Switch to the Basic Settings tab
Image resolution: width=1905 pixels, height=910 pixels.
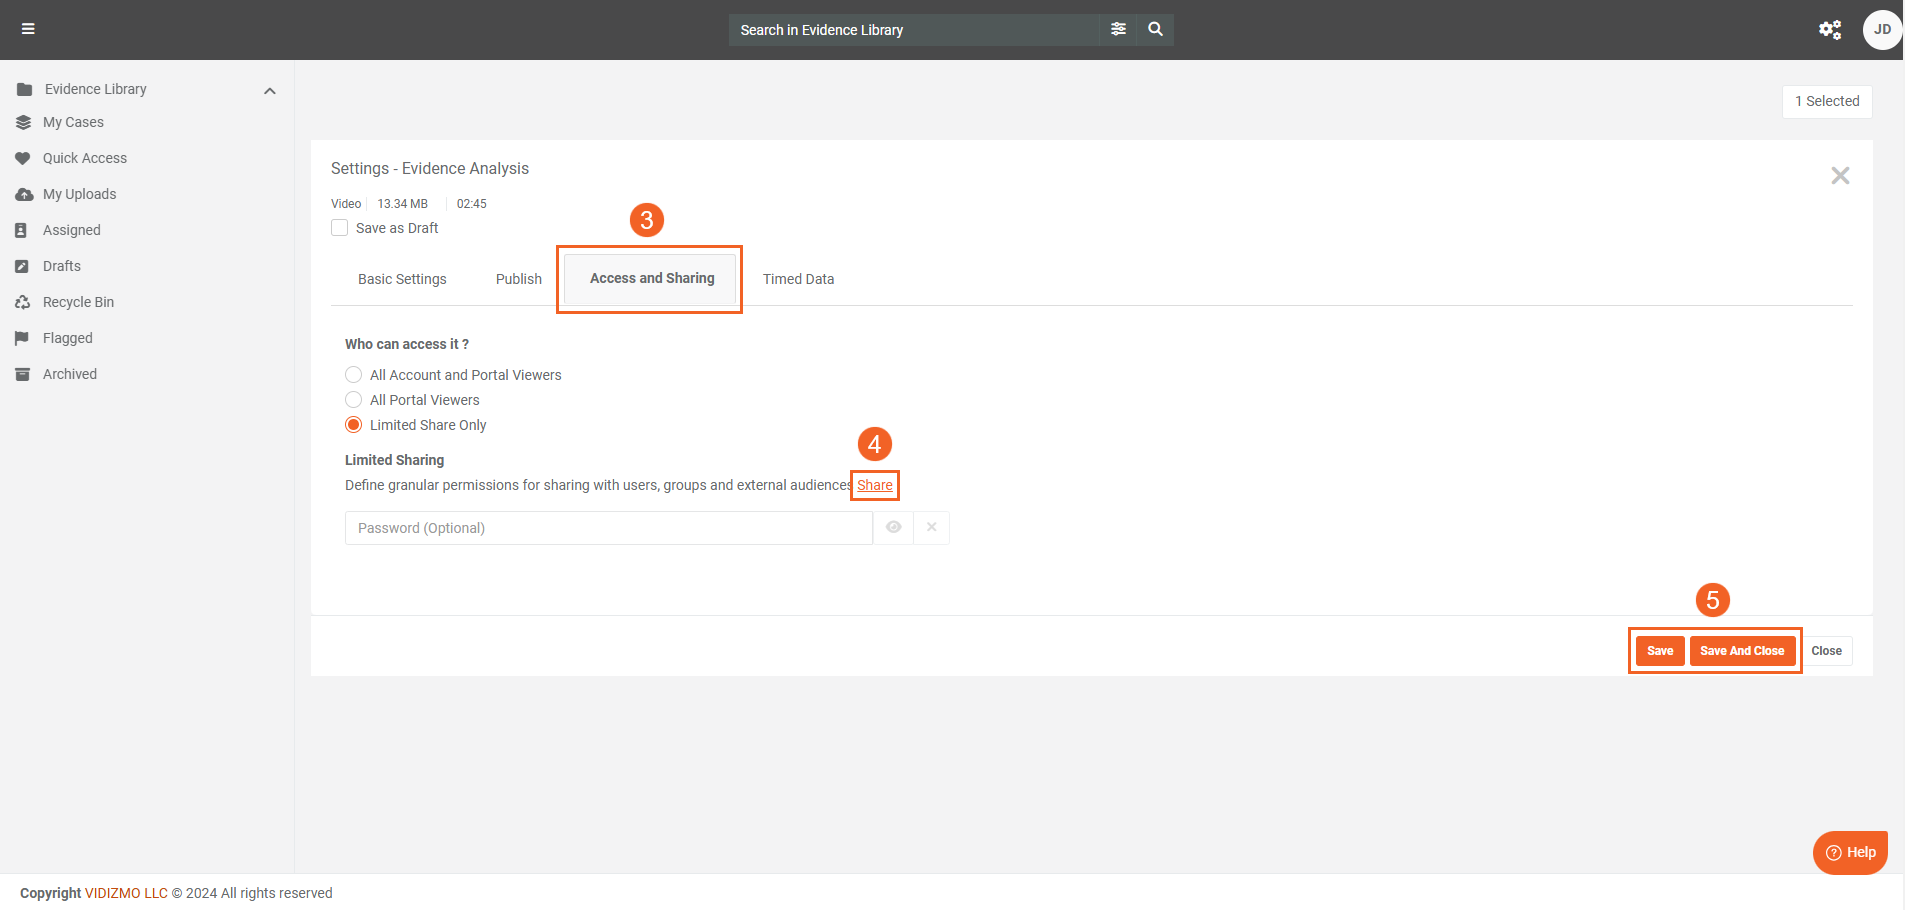coord(402,279)
